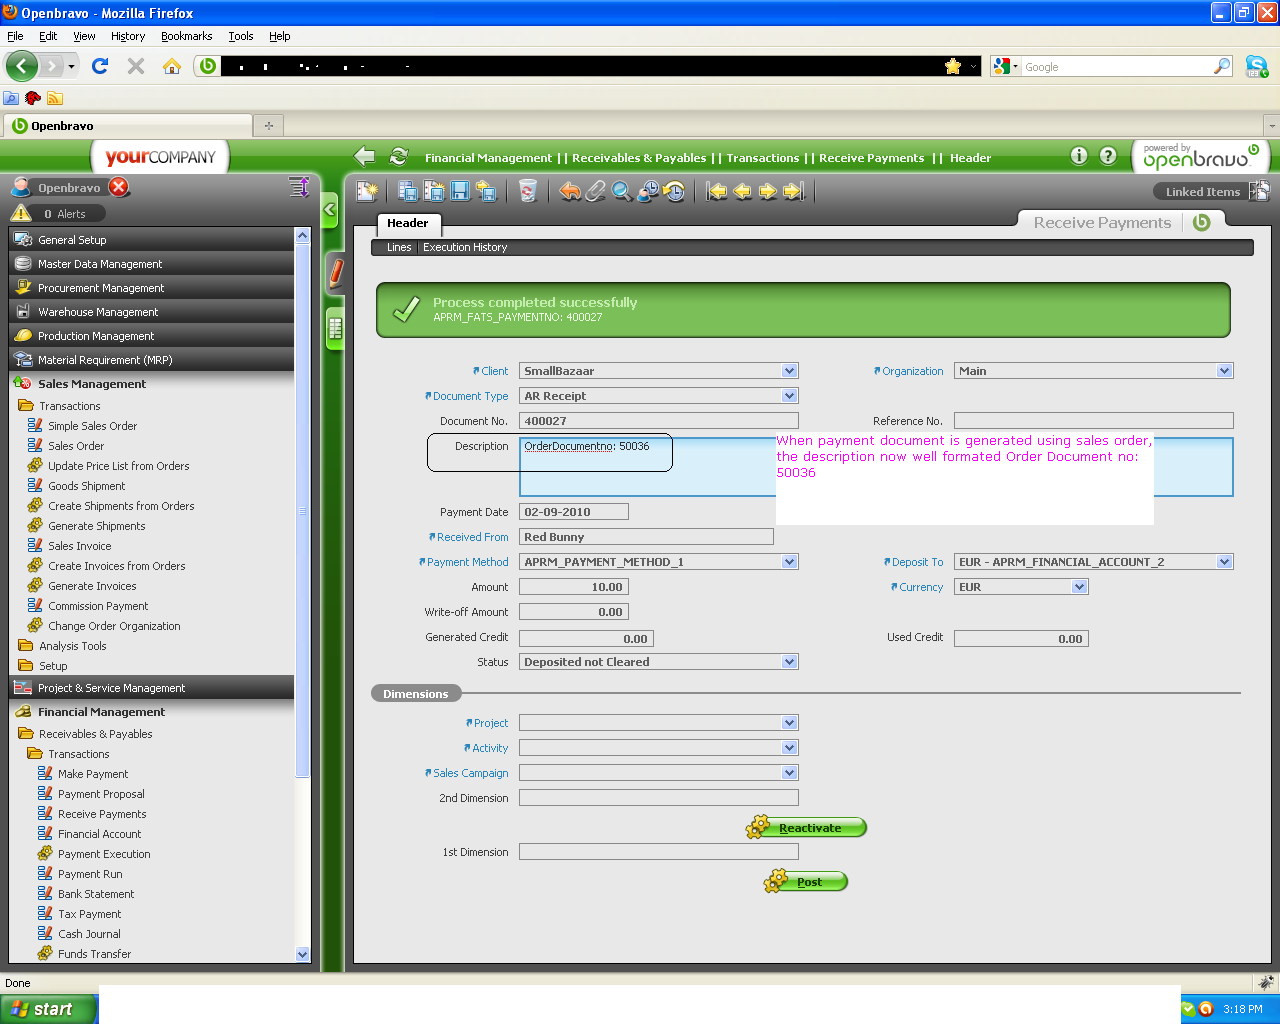Click the Delete record trash icon

tap(528, 191)
